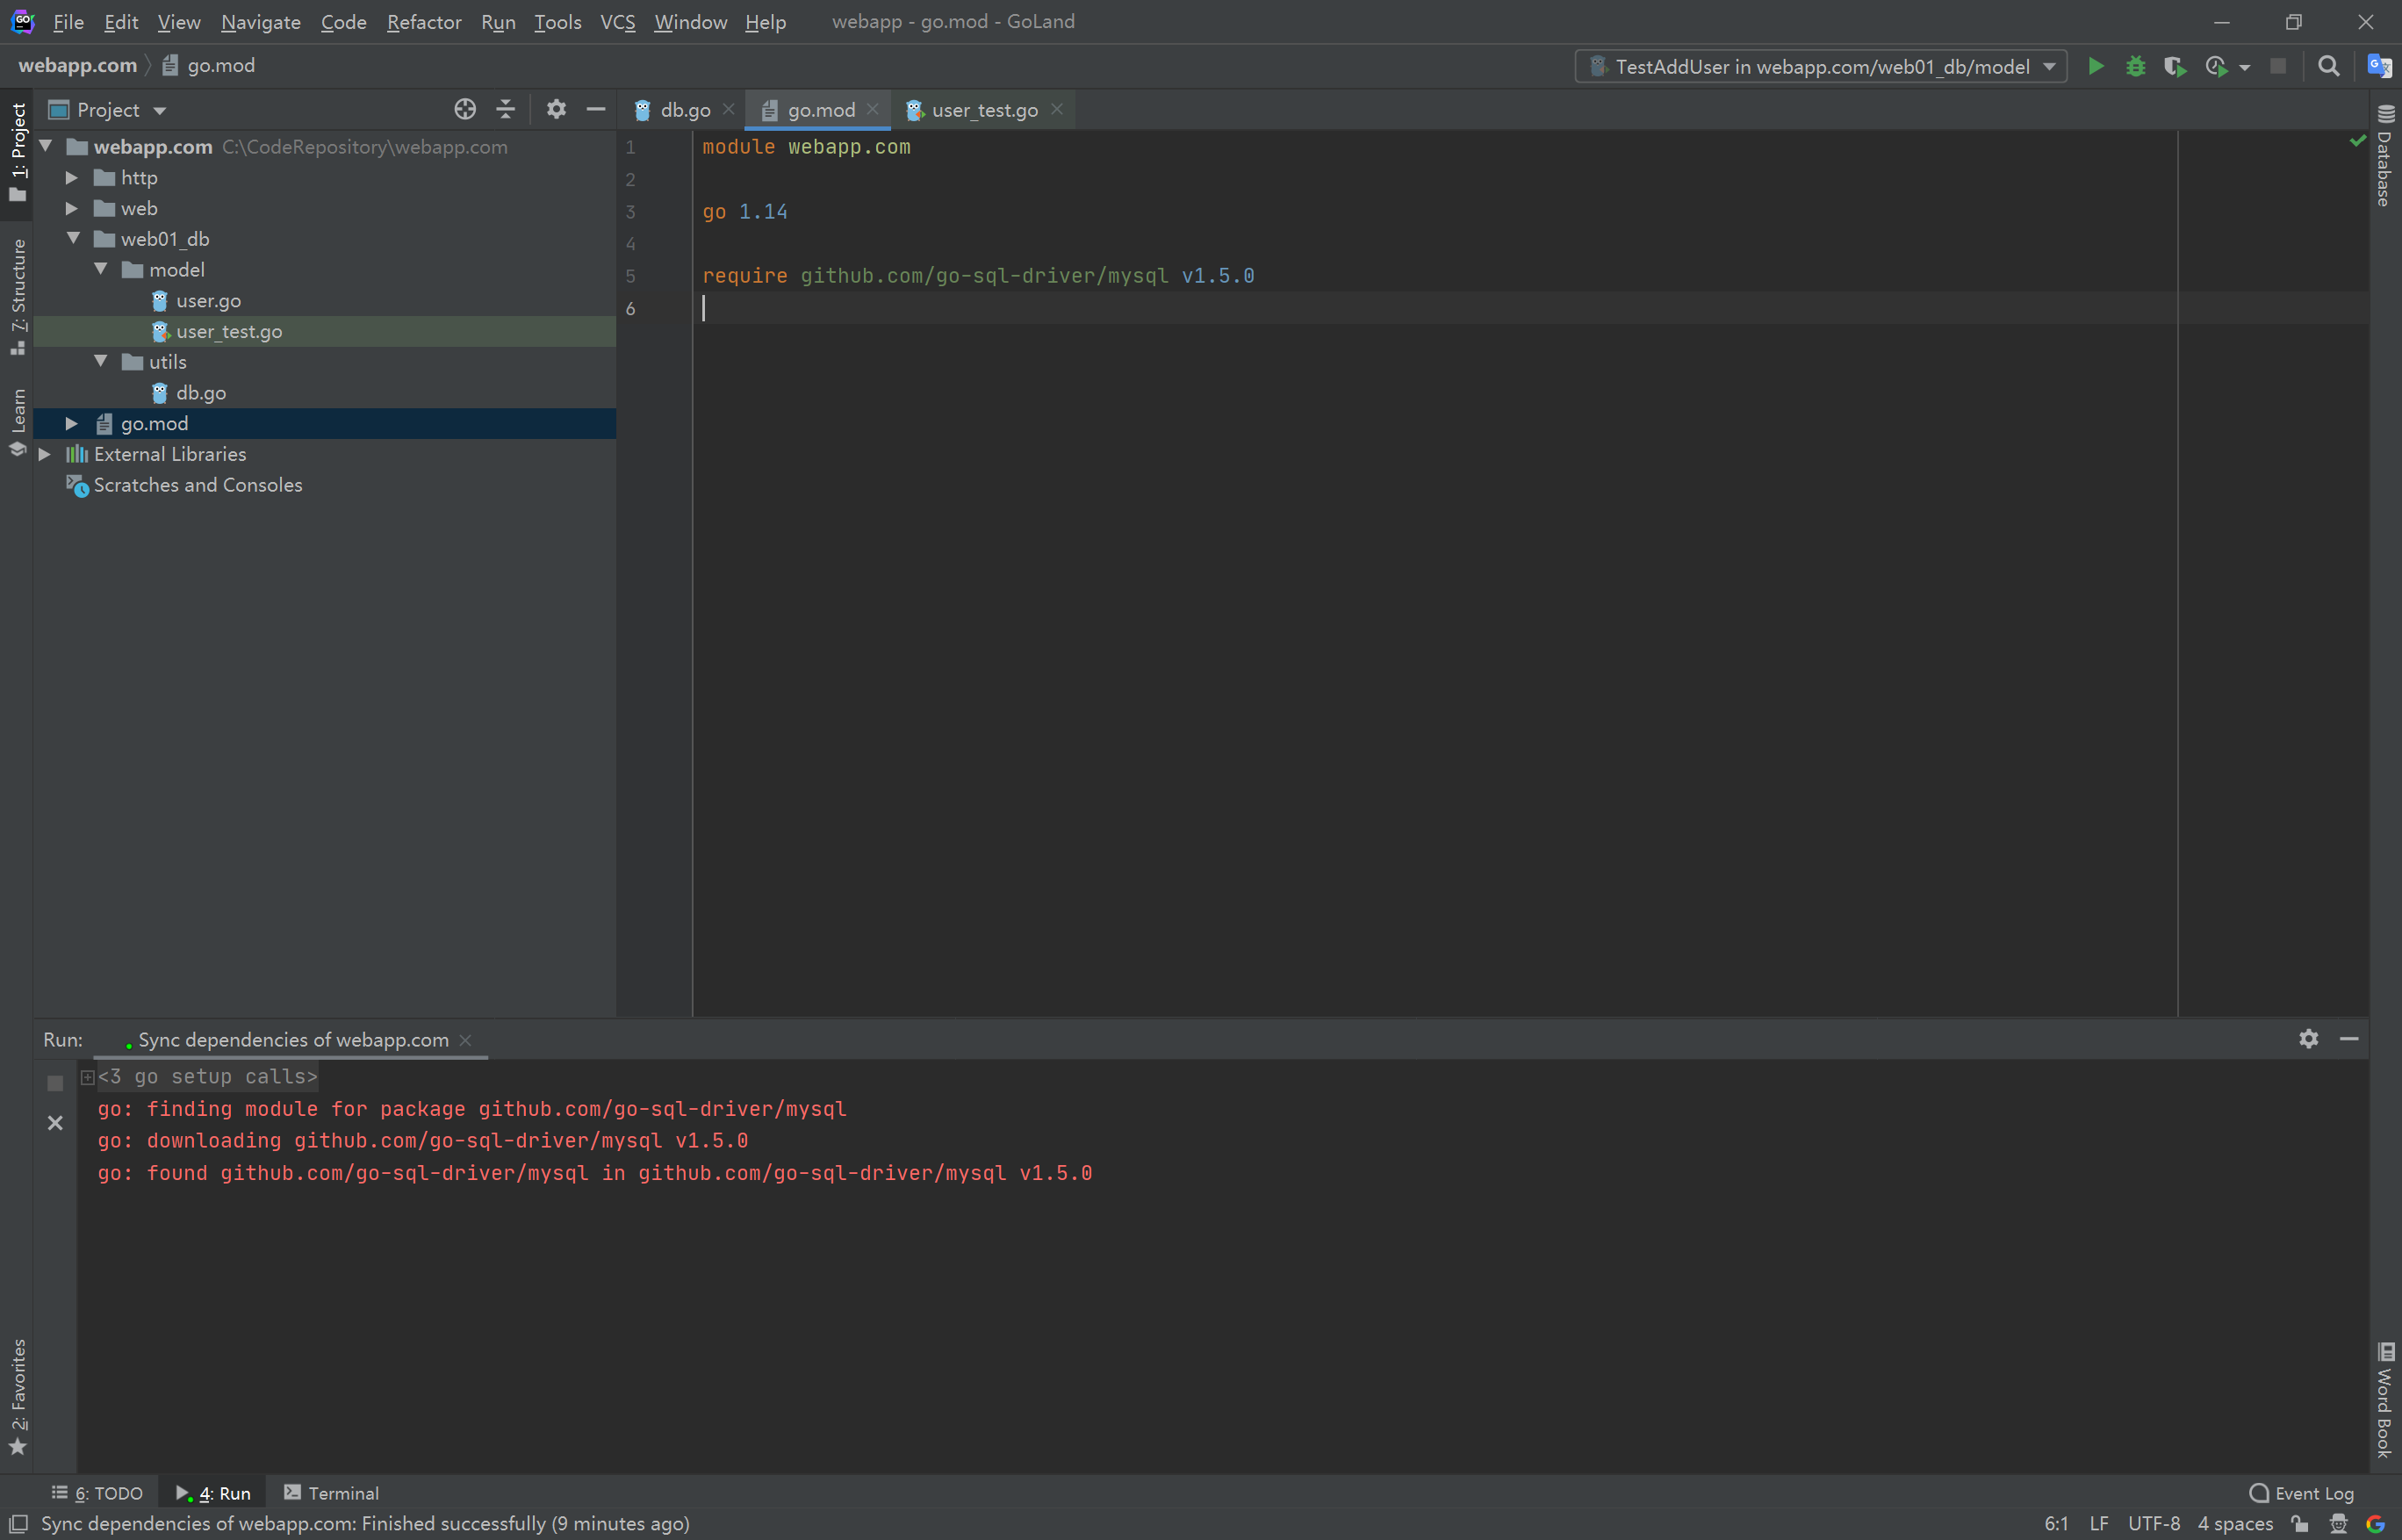Collapse All icon in Project panel
The width and height of the screenshot is (2402, 1540).
click(x=505, y=110)
